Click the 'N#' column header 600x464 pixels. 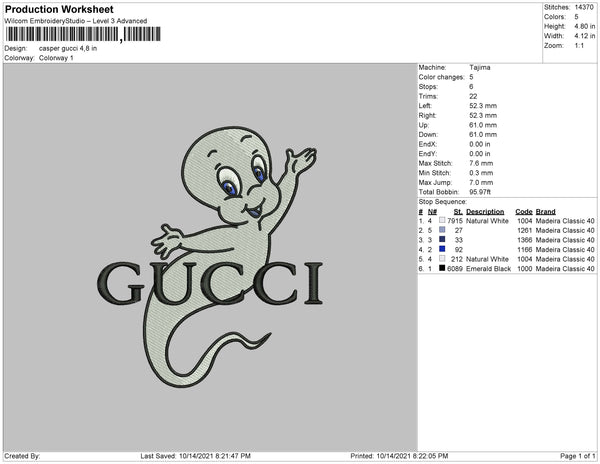coord(432,212)
